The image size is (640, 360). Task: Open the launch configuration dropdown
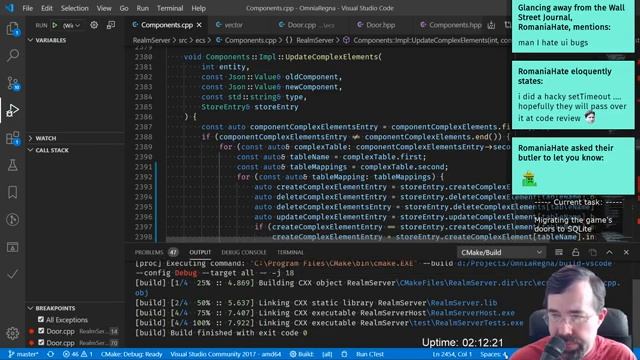click(71, 25)
